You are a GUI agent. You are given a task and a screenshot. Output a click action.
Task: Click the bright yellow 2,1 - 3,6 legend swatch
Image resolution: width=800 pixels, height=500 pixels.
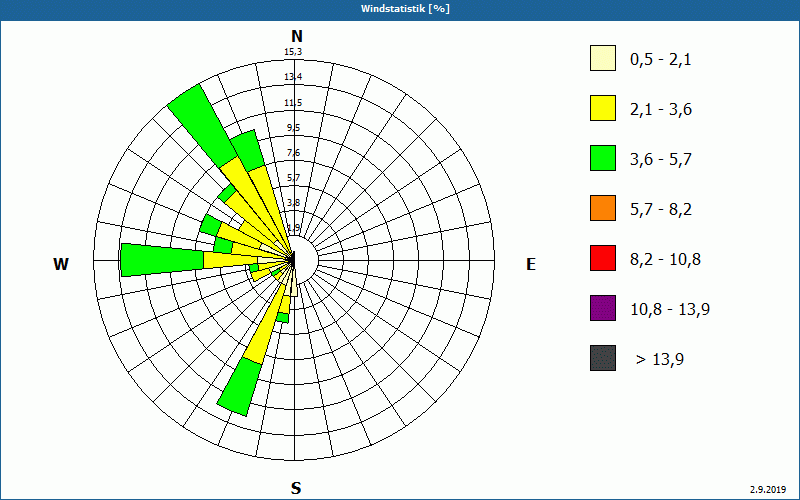603,108
